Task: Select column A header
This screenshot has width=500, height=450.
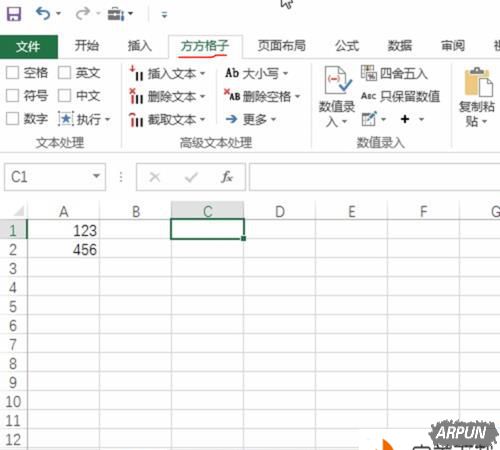Action: [63, 211]
